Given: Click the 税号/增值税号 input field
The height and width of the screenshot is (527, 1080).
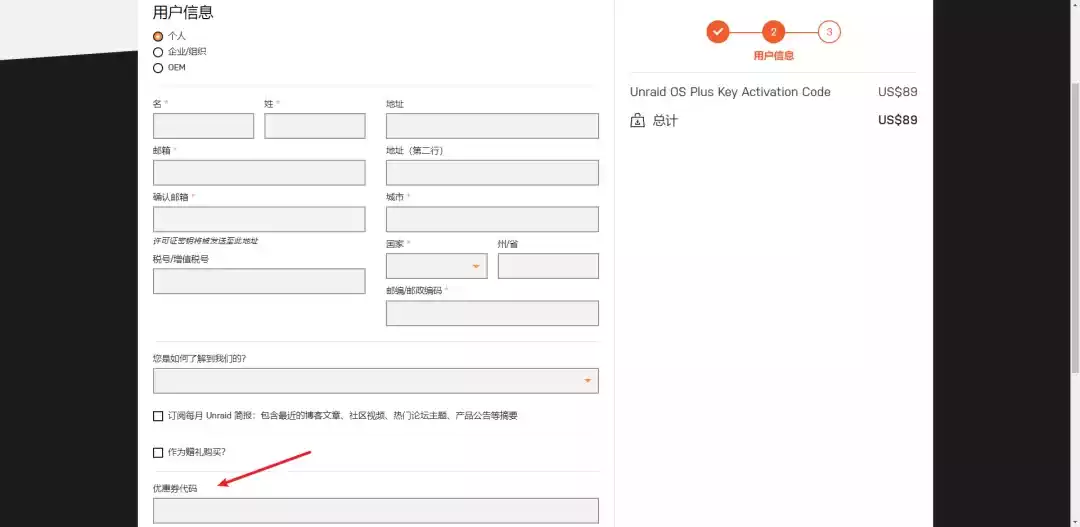Looking at the screenshot, I should coord(259,281).
